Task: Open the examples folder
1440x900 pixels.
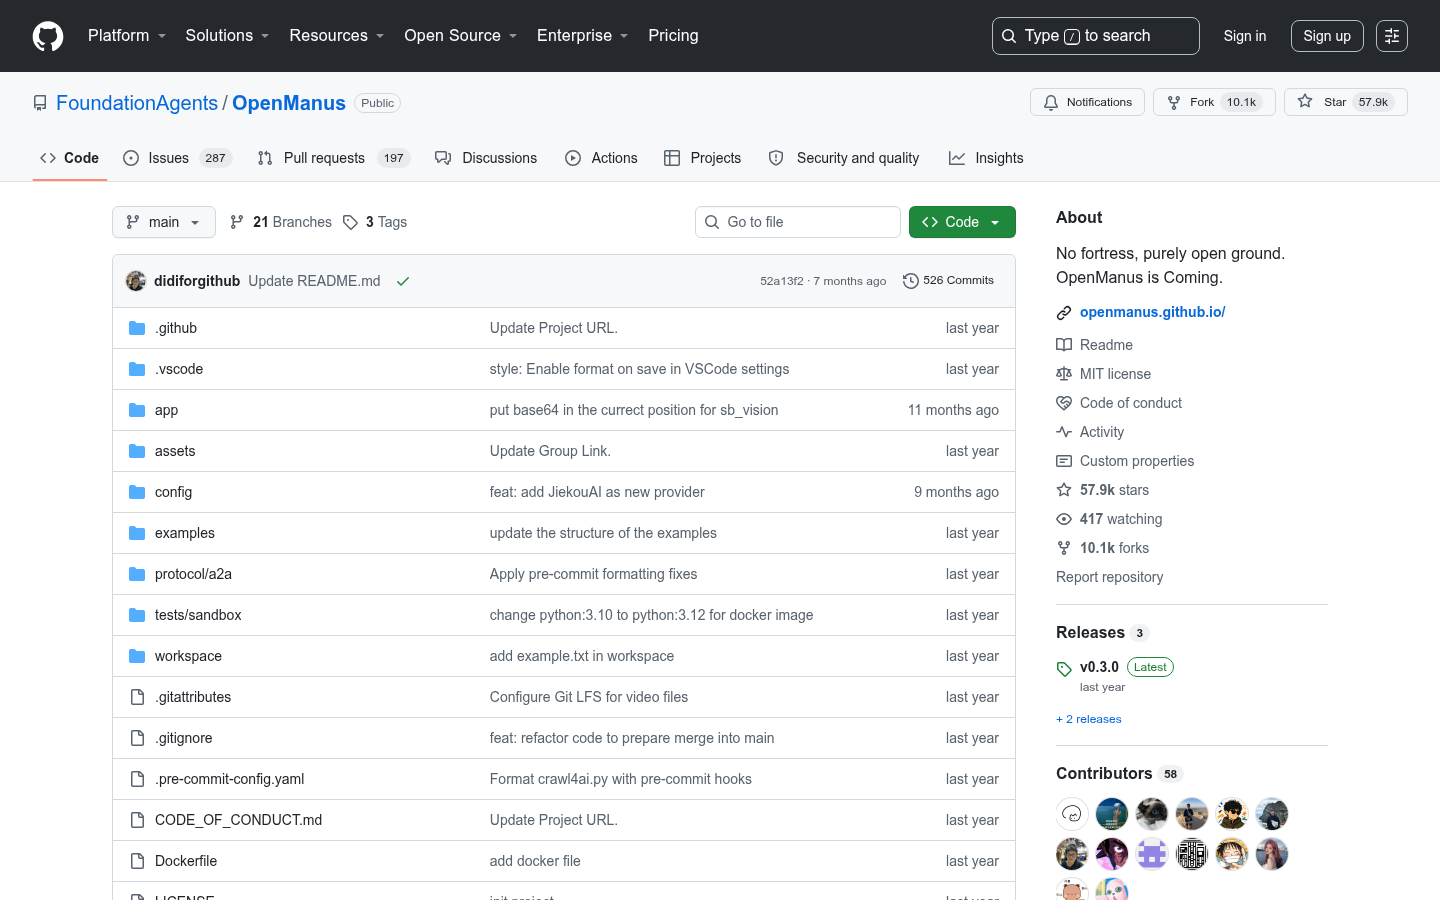Action: click(185, 533)
